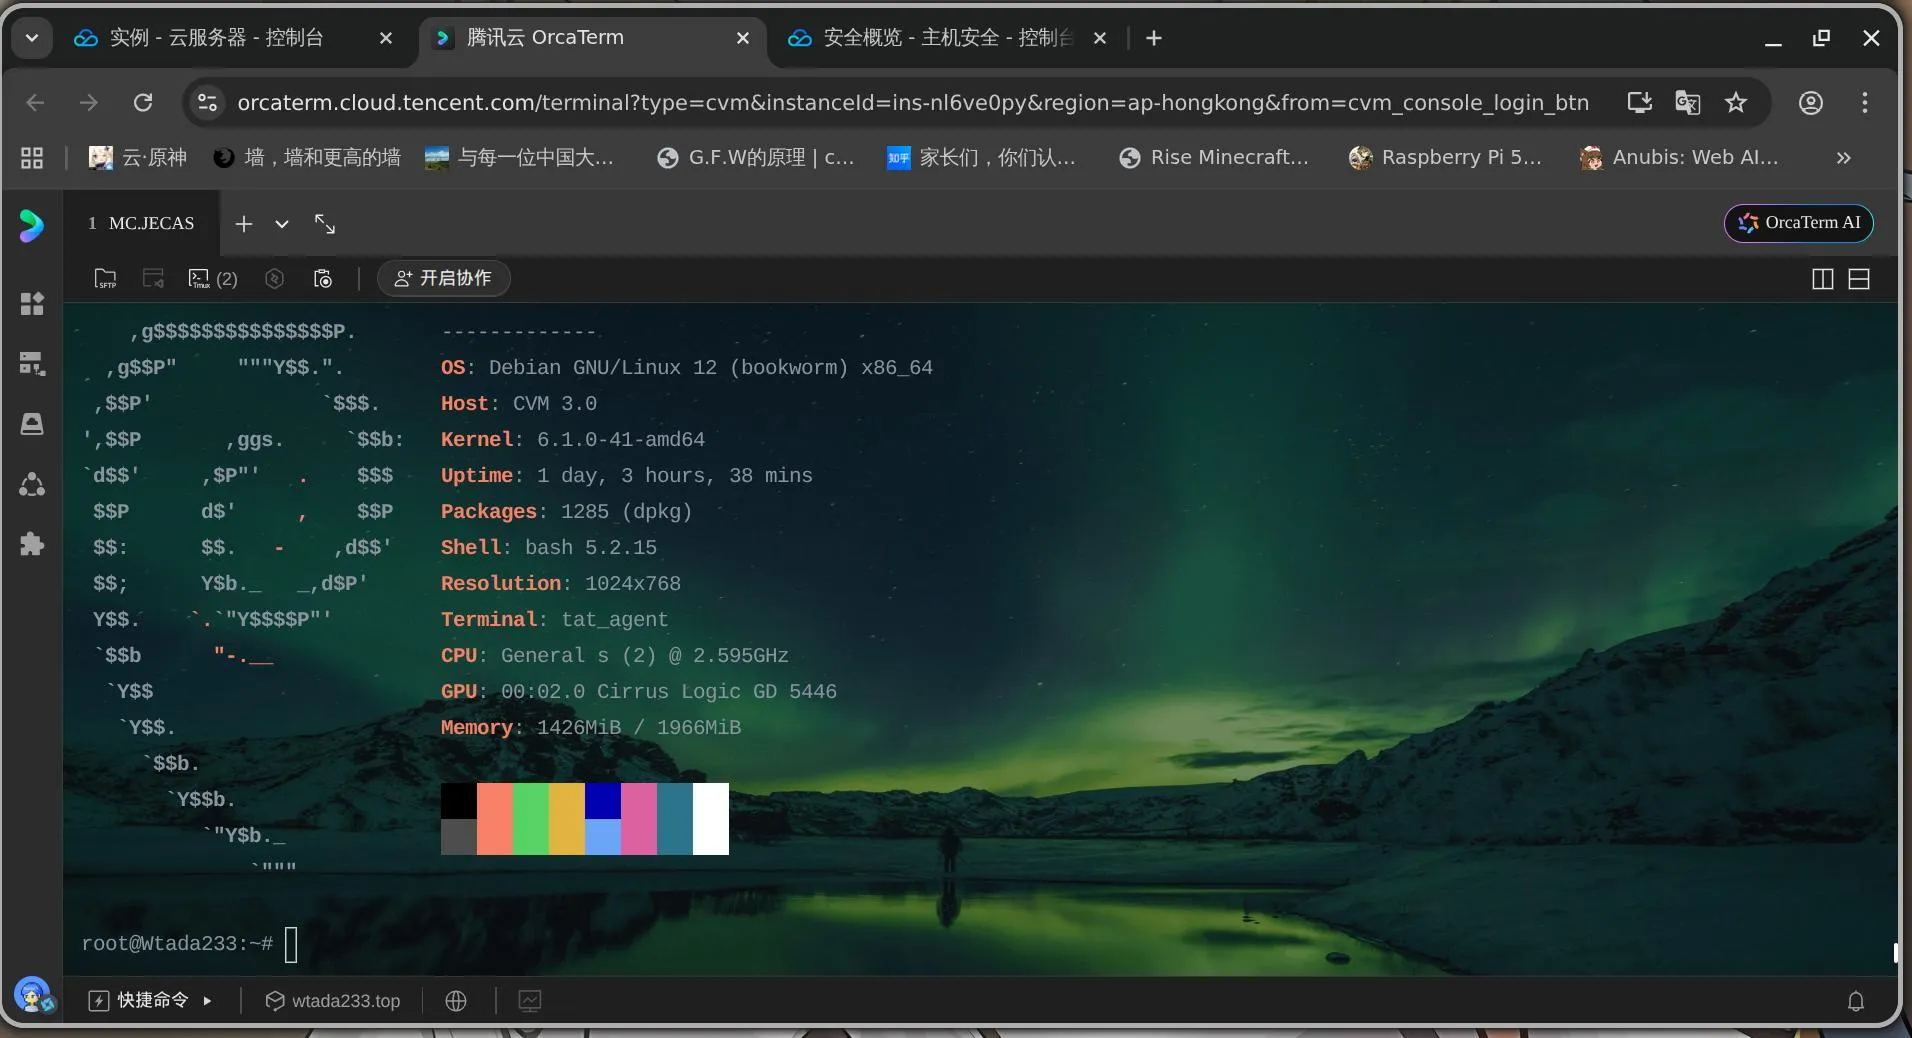Open the Tmux sessions icon
This screenshot has height=1038, width=1912.
tap(199, 279)
